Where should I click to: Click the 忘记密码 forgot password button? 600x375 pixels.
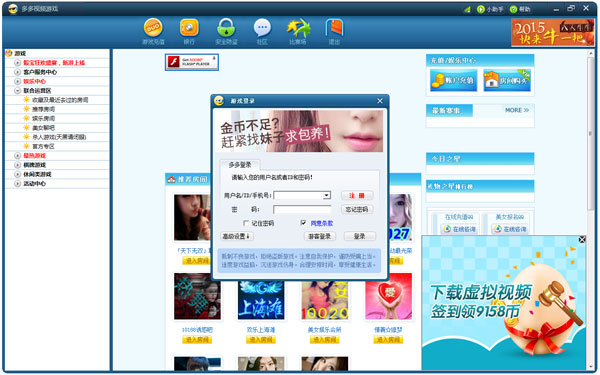pos(357,209)
